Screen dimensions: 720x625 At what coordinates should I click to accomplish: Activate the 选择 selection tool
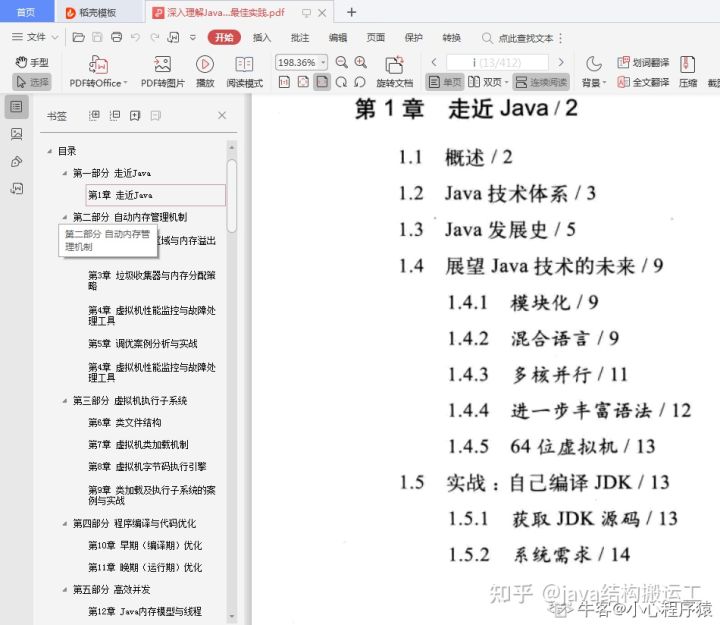32,82
